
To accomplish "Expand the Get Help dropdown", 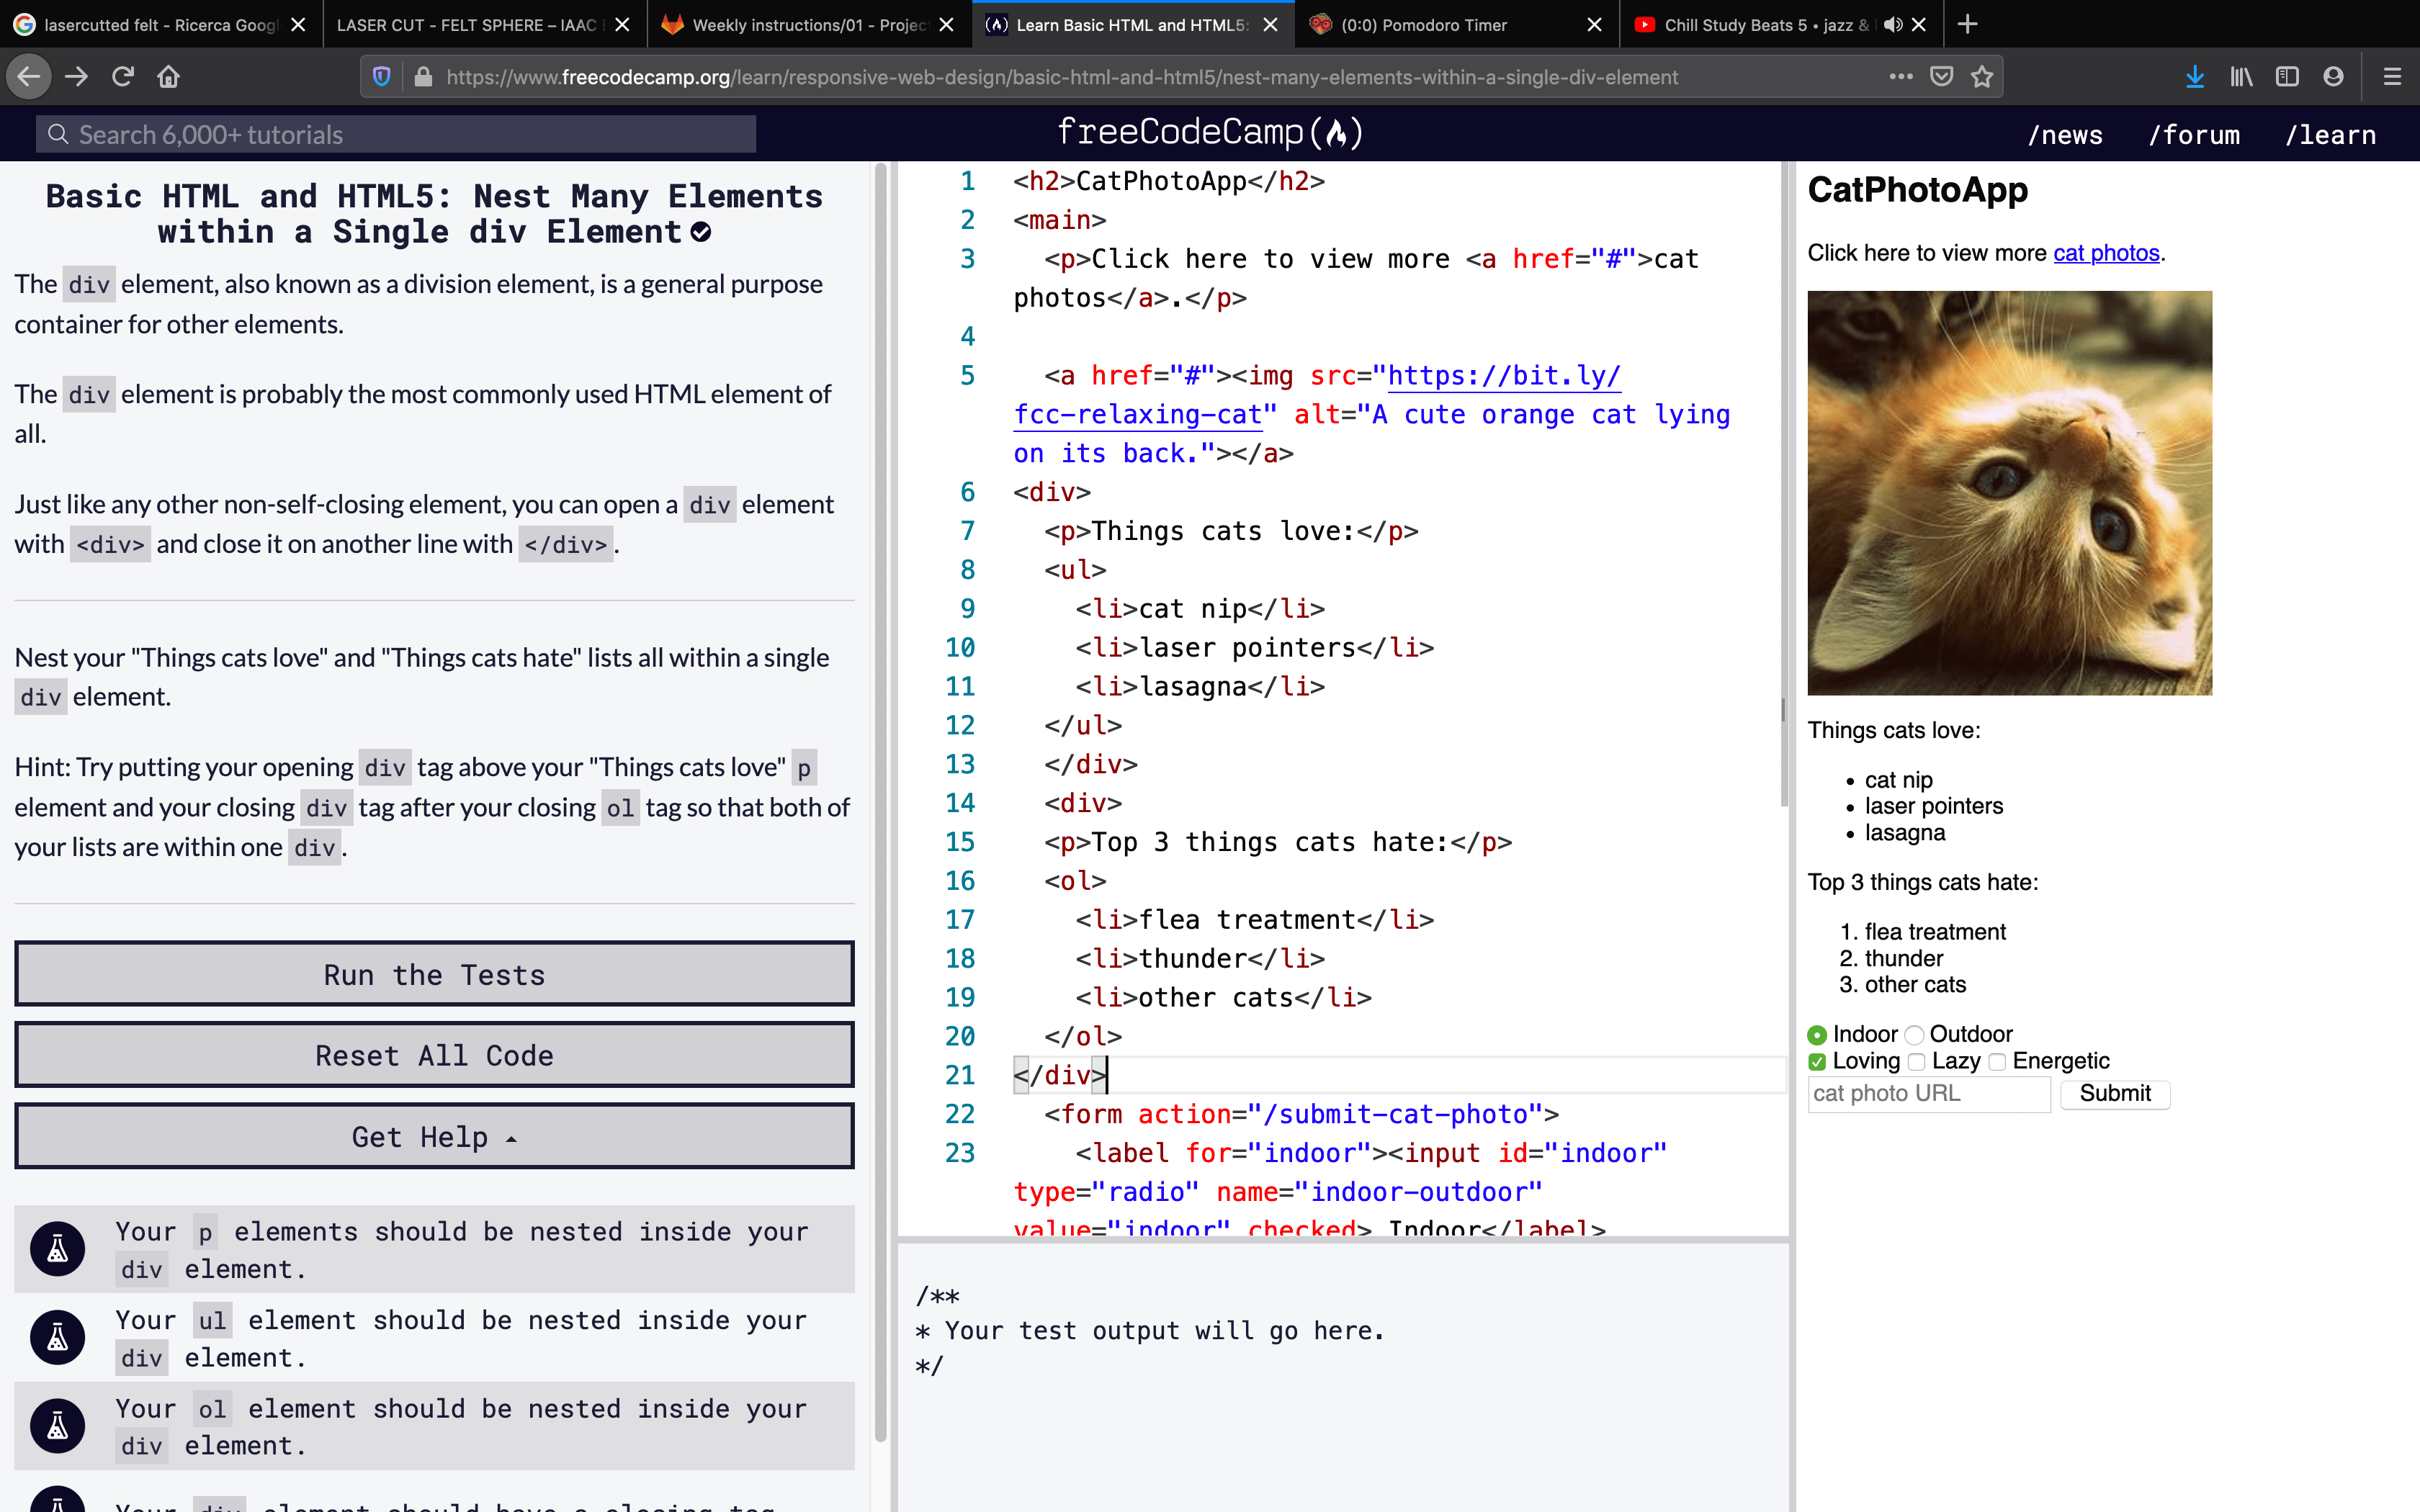I will (434, 1136).
